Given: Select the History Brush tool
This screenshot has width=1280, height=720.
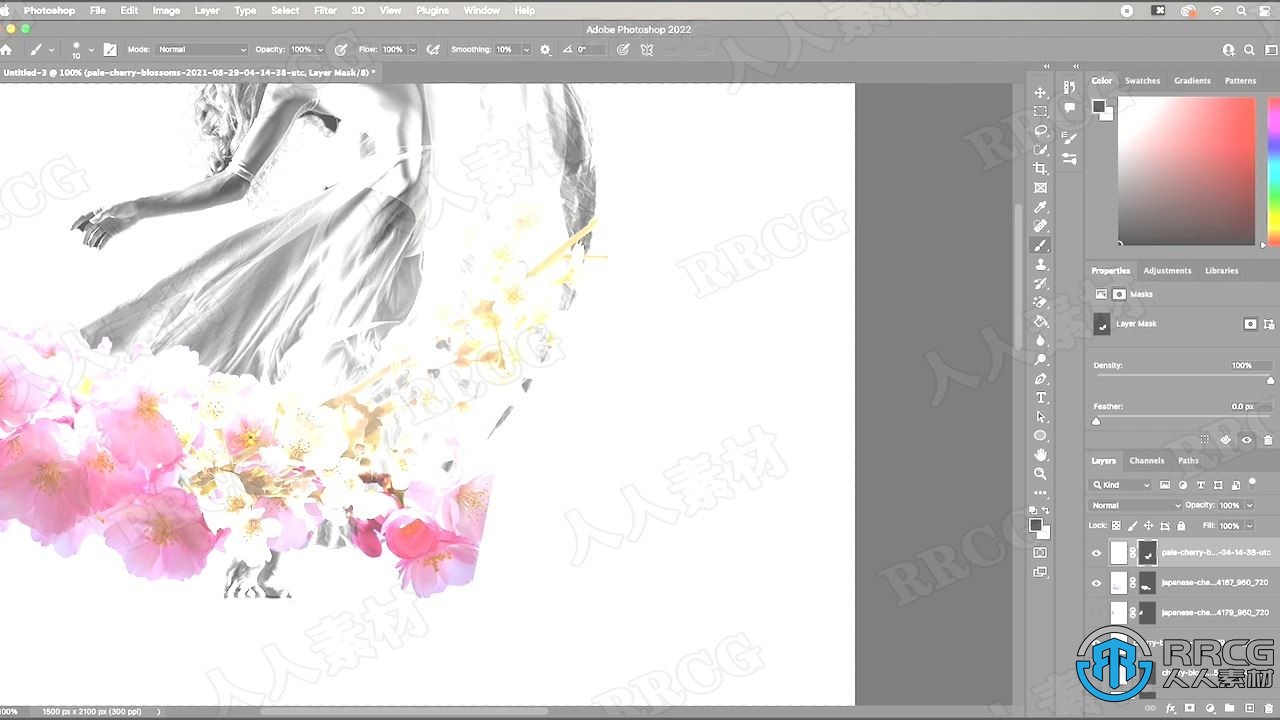Looking at the screenshot, I should 1040,283.
